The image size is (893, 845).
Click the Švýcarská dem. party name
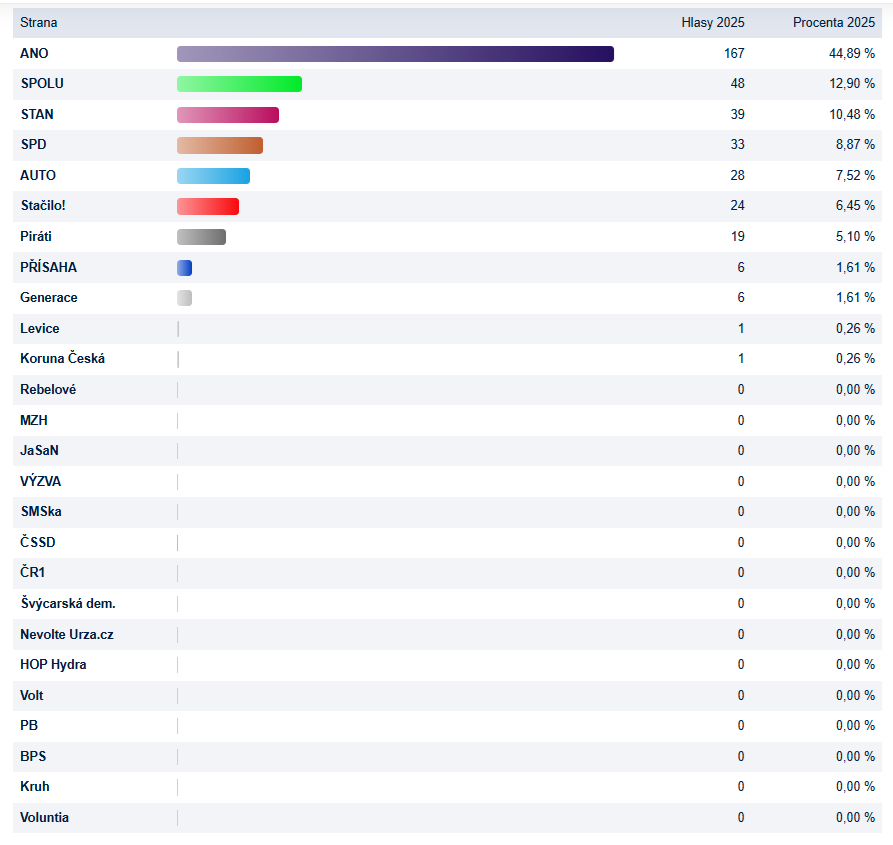67,603
